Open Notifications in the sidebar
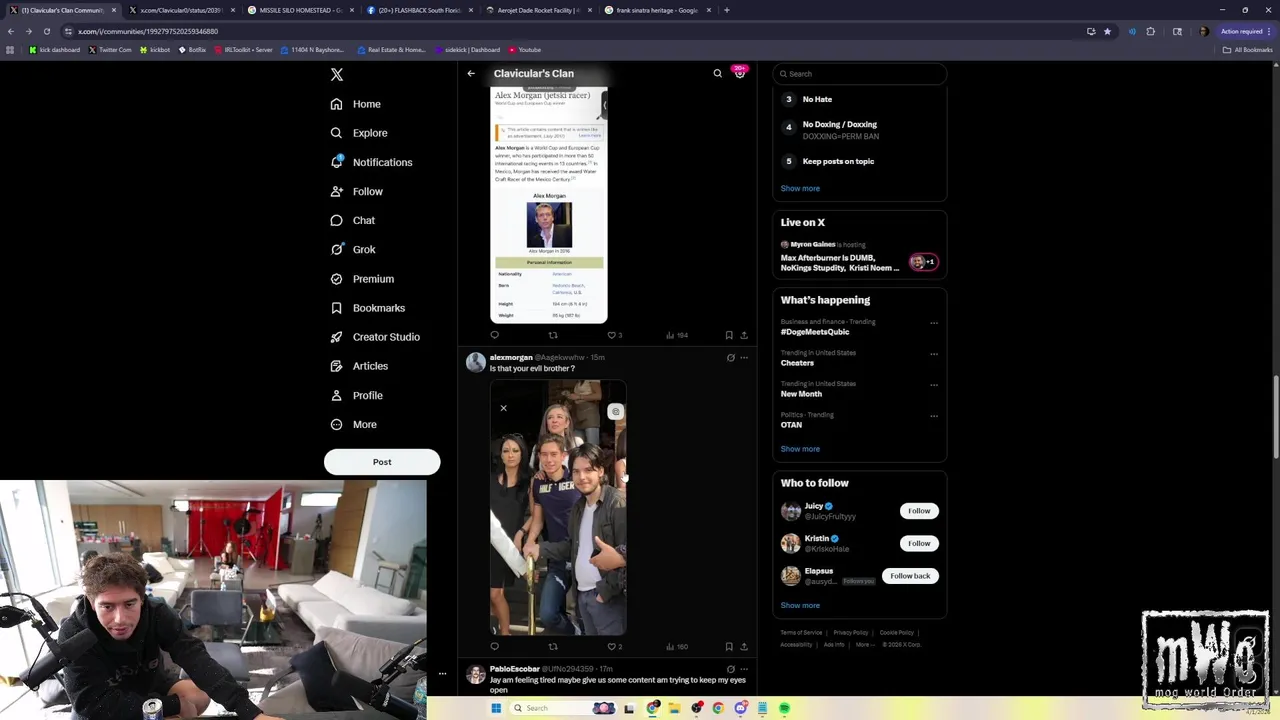 (x=370, y=162)
